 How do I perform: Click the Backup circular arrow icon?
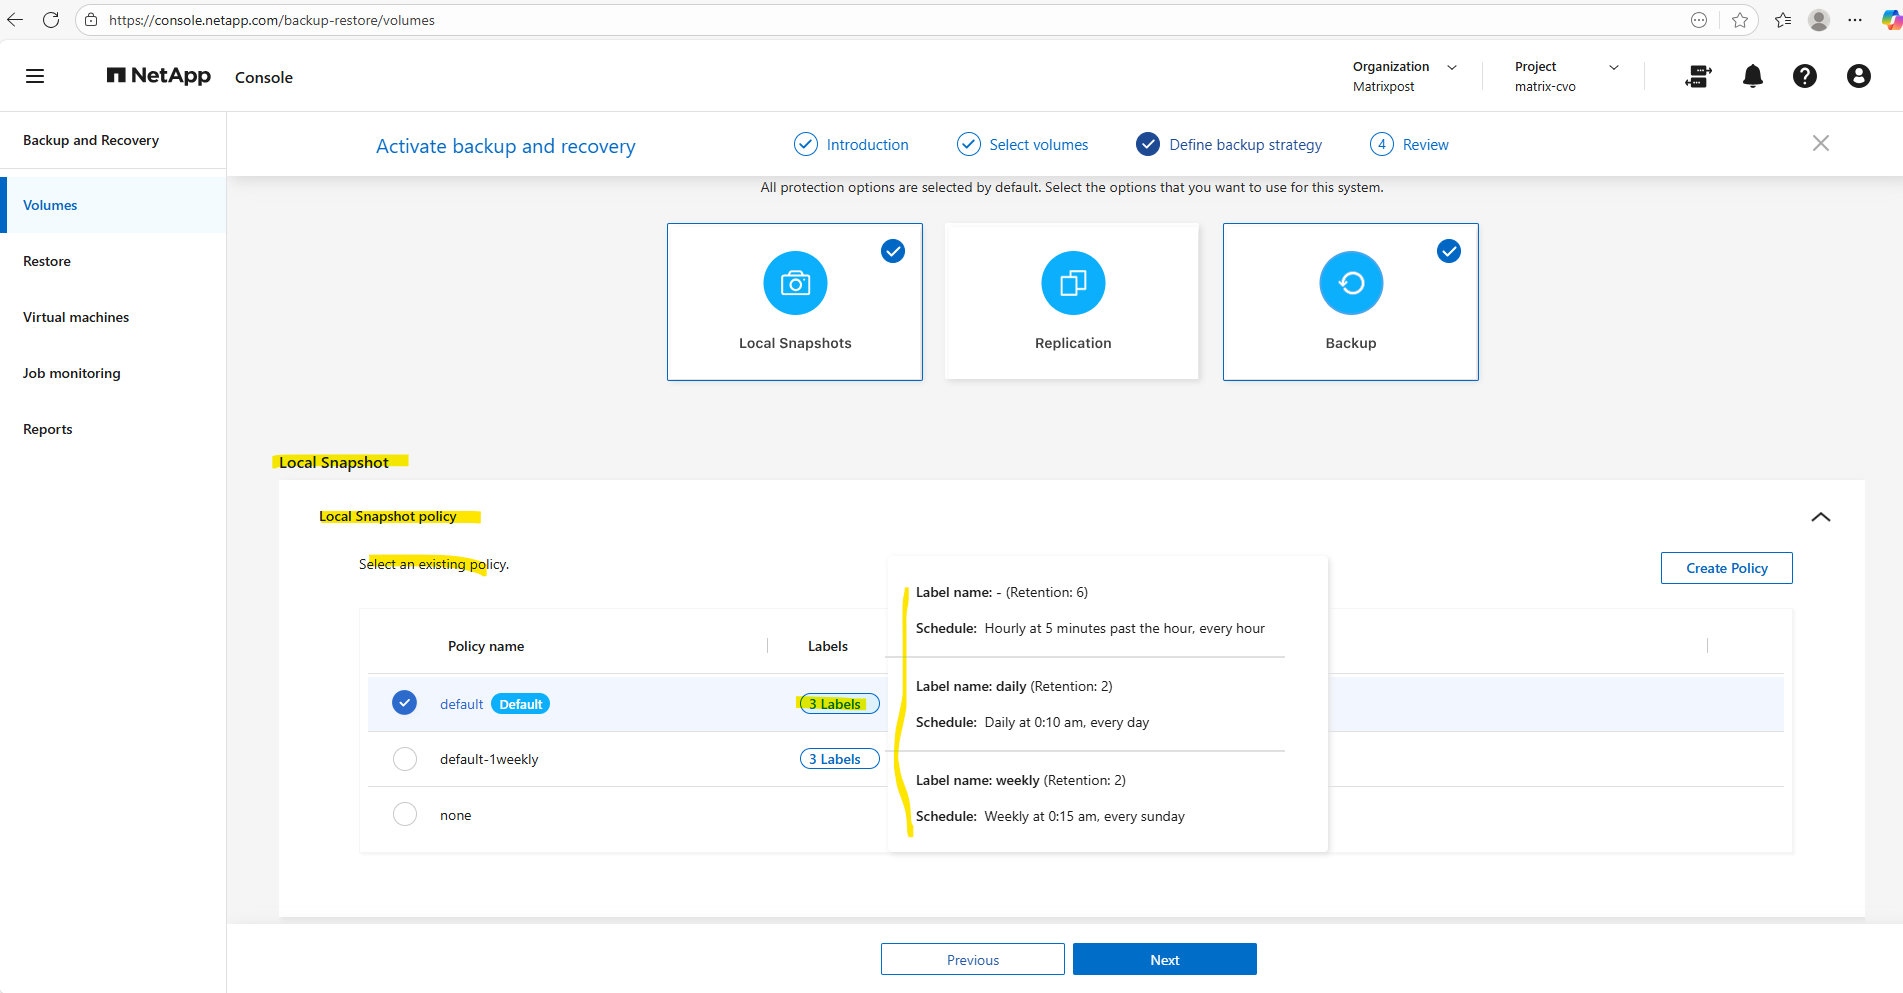(x=1350, y=283)
